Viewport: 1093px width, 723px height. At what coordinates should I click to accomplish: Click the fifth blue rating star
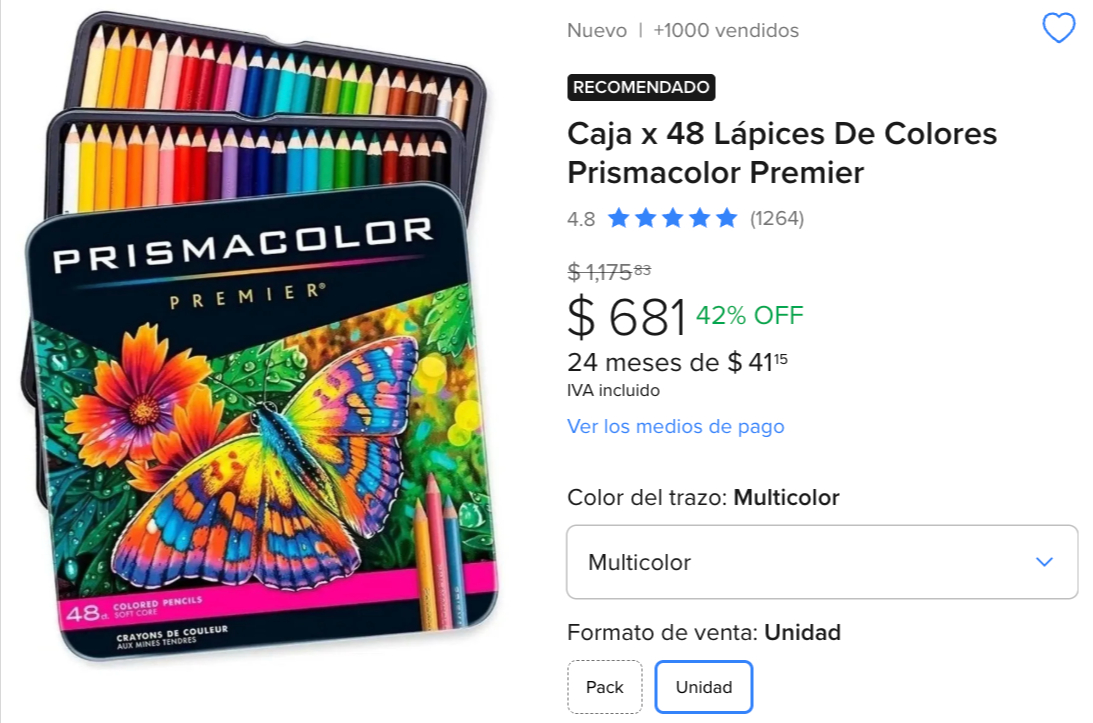(726, 218)
